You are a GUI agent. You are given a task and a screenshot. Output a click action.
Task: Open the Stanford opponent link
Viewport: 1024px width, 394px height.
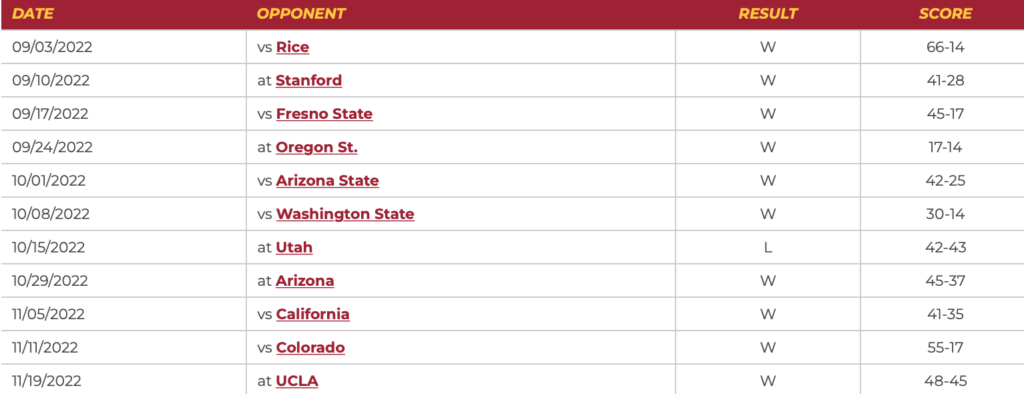click(x=309, y=80)
